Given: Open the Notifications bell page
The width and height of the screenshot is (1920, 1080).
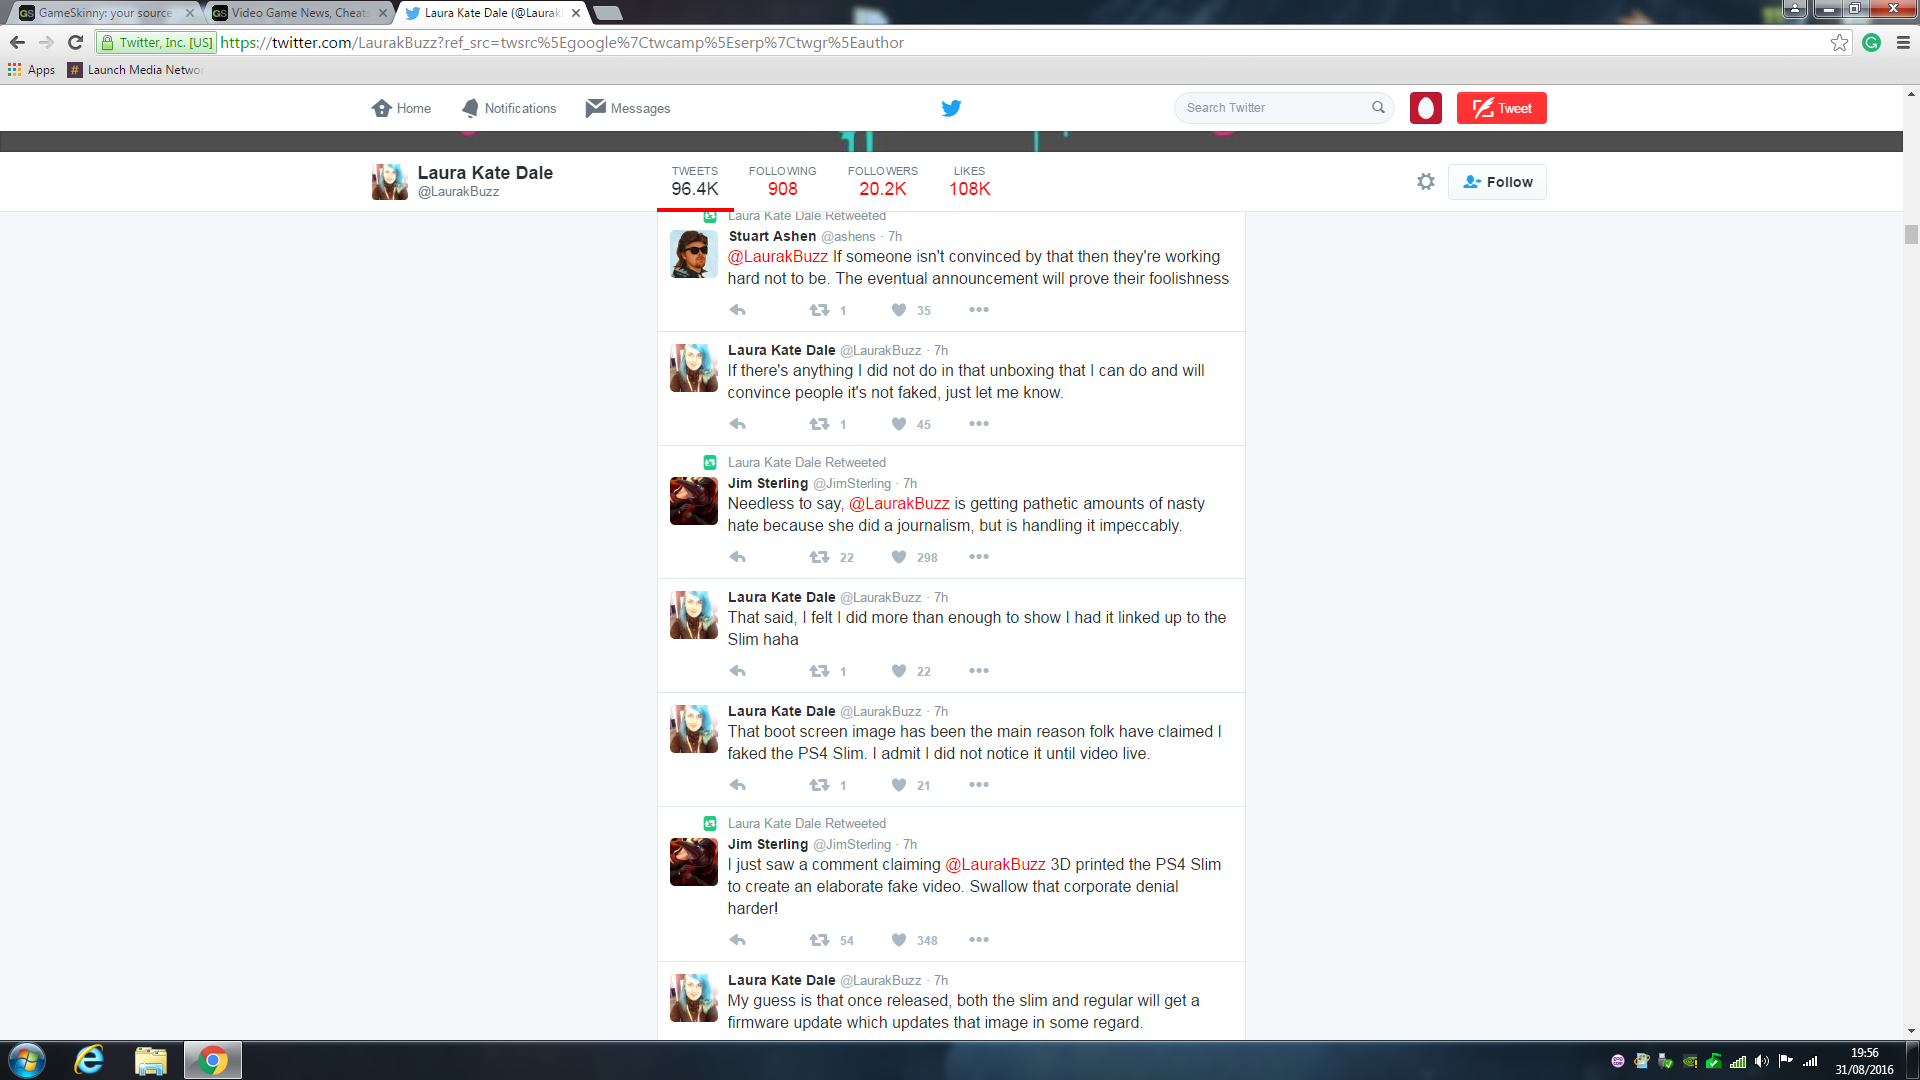Looking at the screenshot, I should pyautogui.click(x=509, y=108).
